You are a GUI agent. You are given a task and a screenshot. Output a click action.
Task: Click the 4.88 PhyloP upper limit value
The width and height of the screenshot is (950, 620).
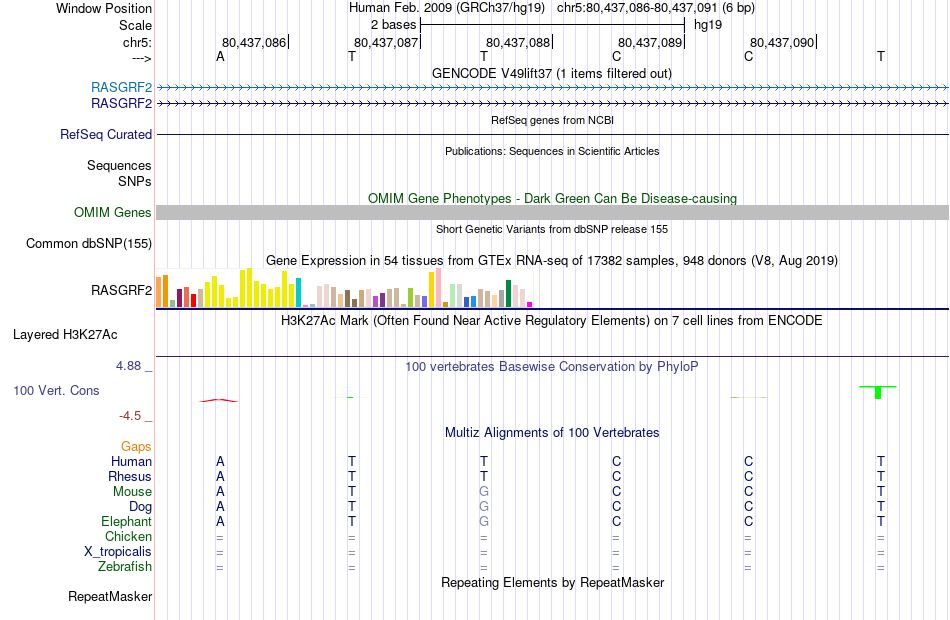click(x=128, y=366)
